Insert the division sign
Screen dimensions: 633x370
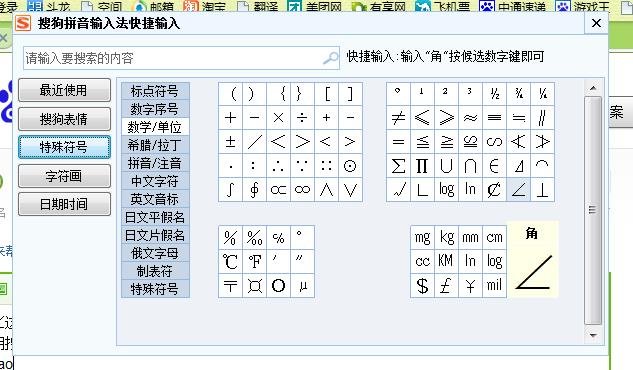[302, 118]
